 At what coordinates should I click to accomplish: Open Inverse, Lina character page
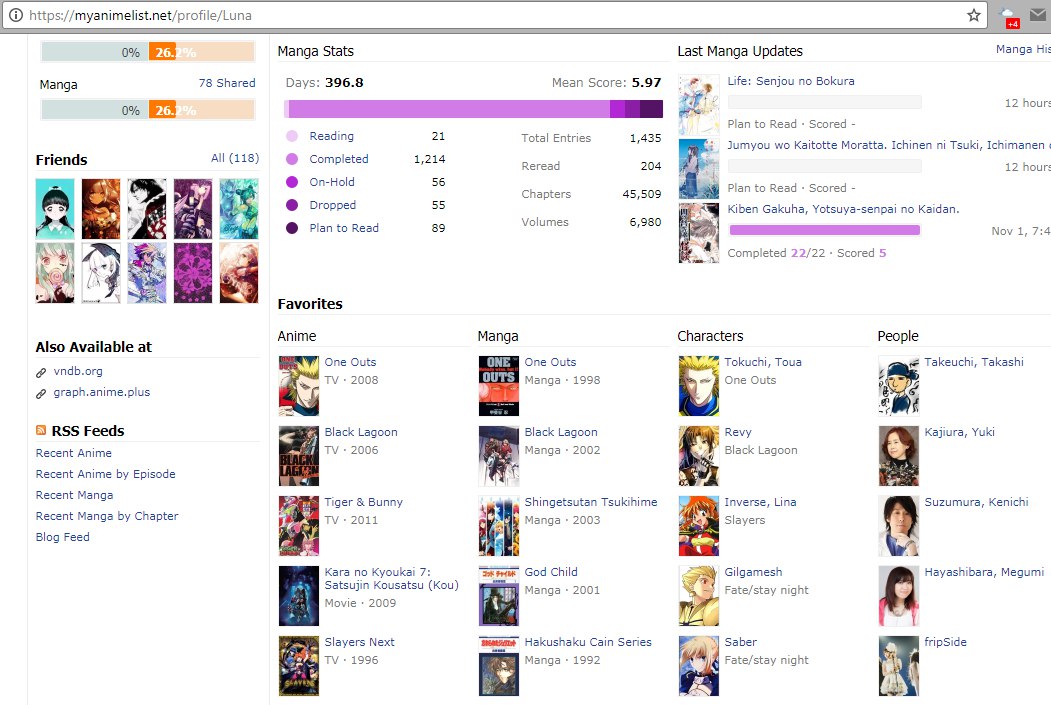760,502
